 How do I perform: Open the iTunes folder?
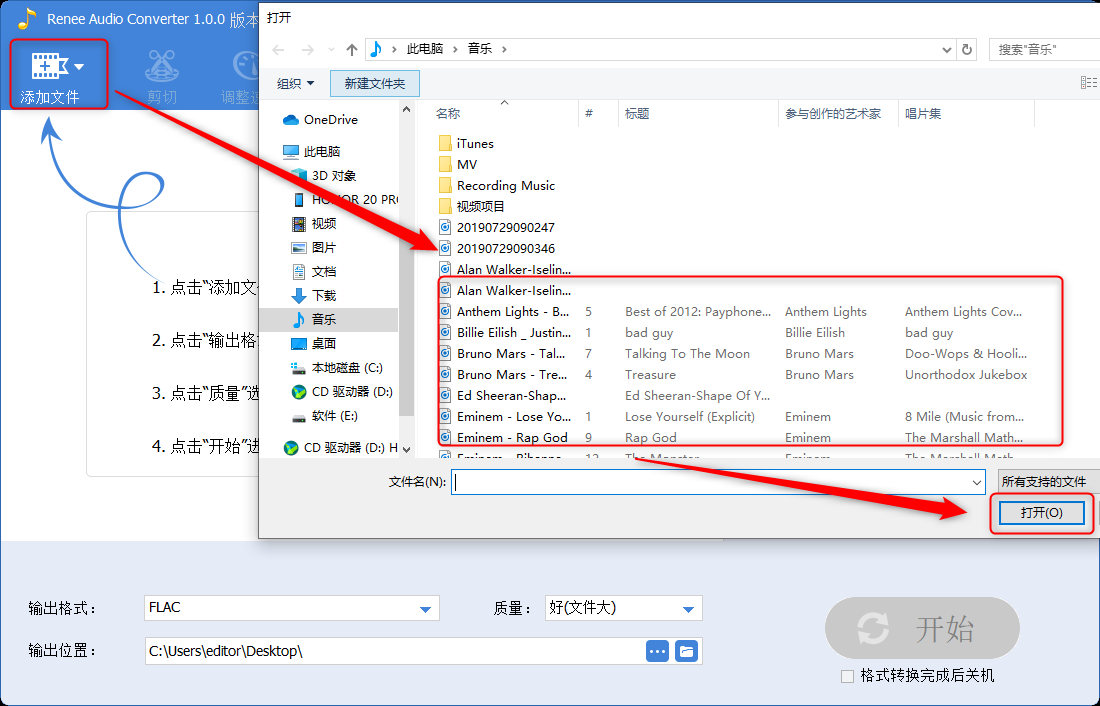coord(466,144)
